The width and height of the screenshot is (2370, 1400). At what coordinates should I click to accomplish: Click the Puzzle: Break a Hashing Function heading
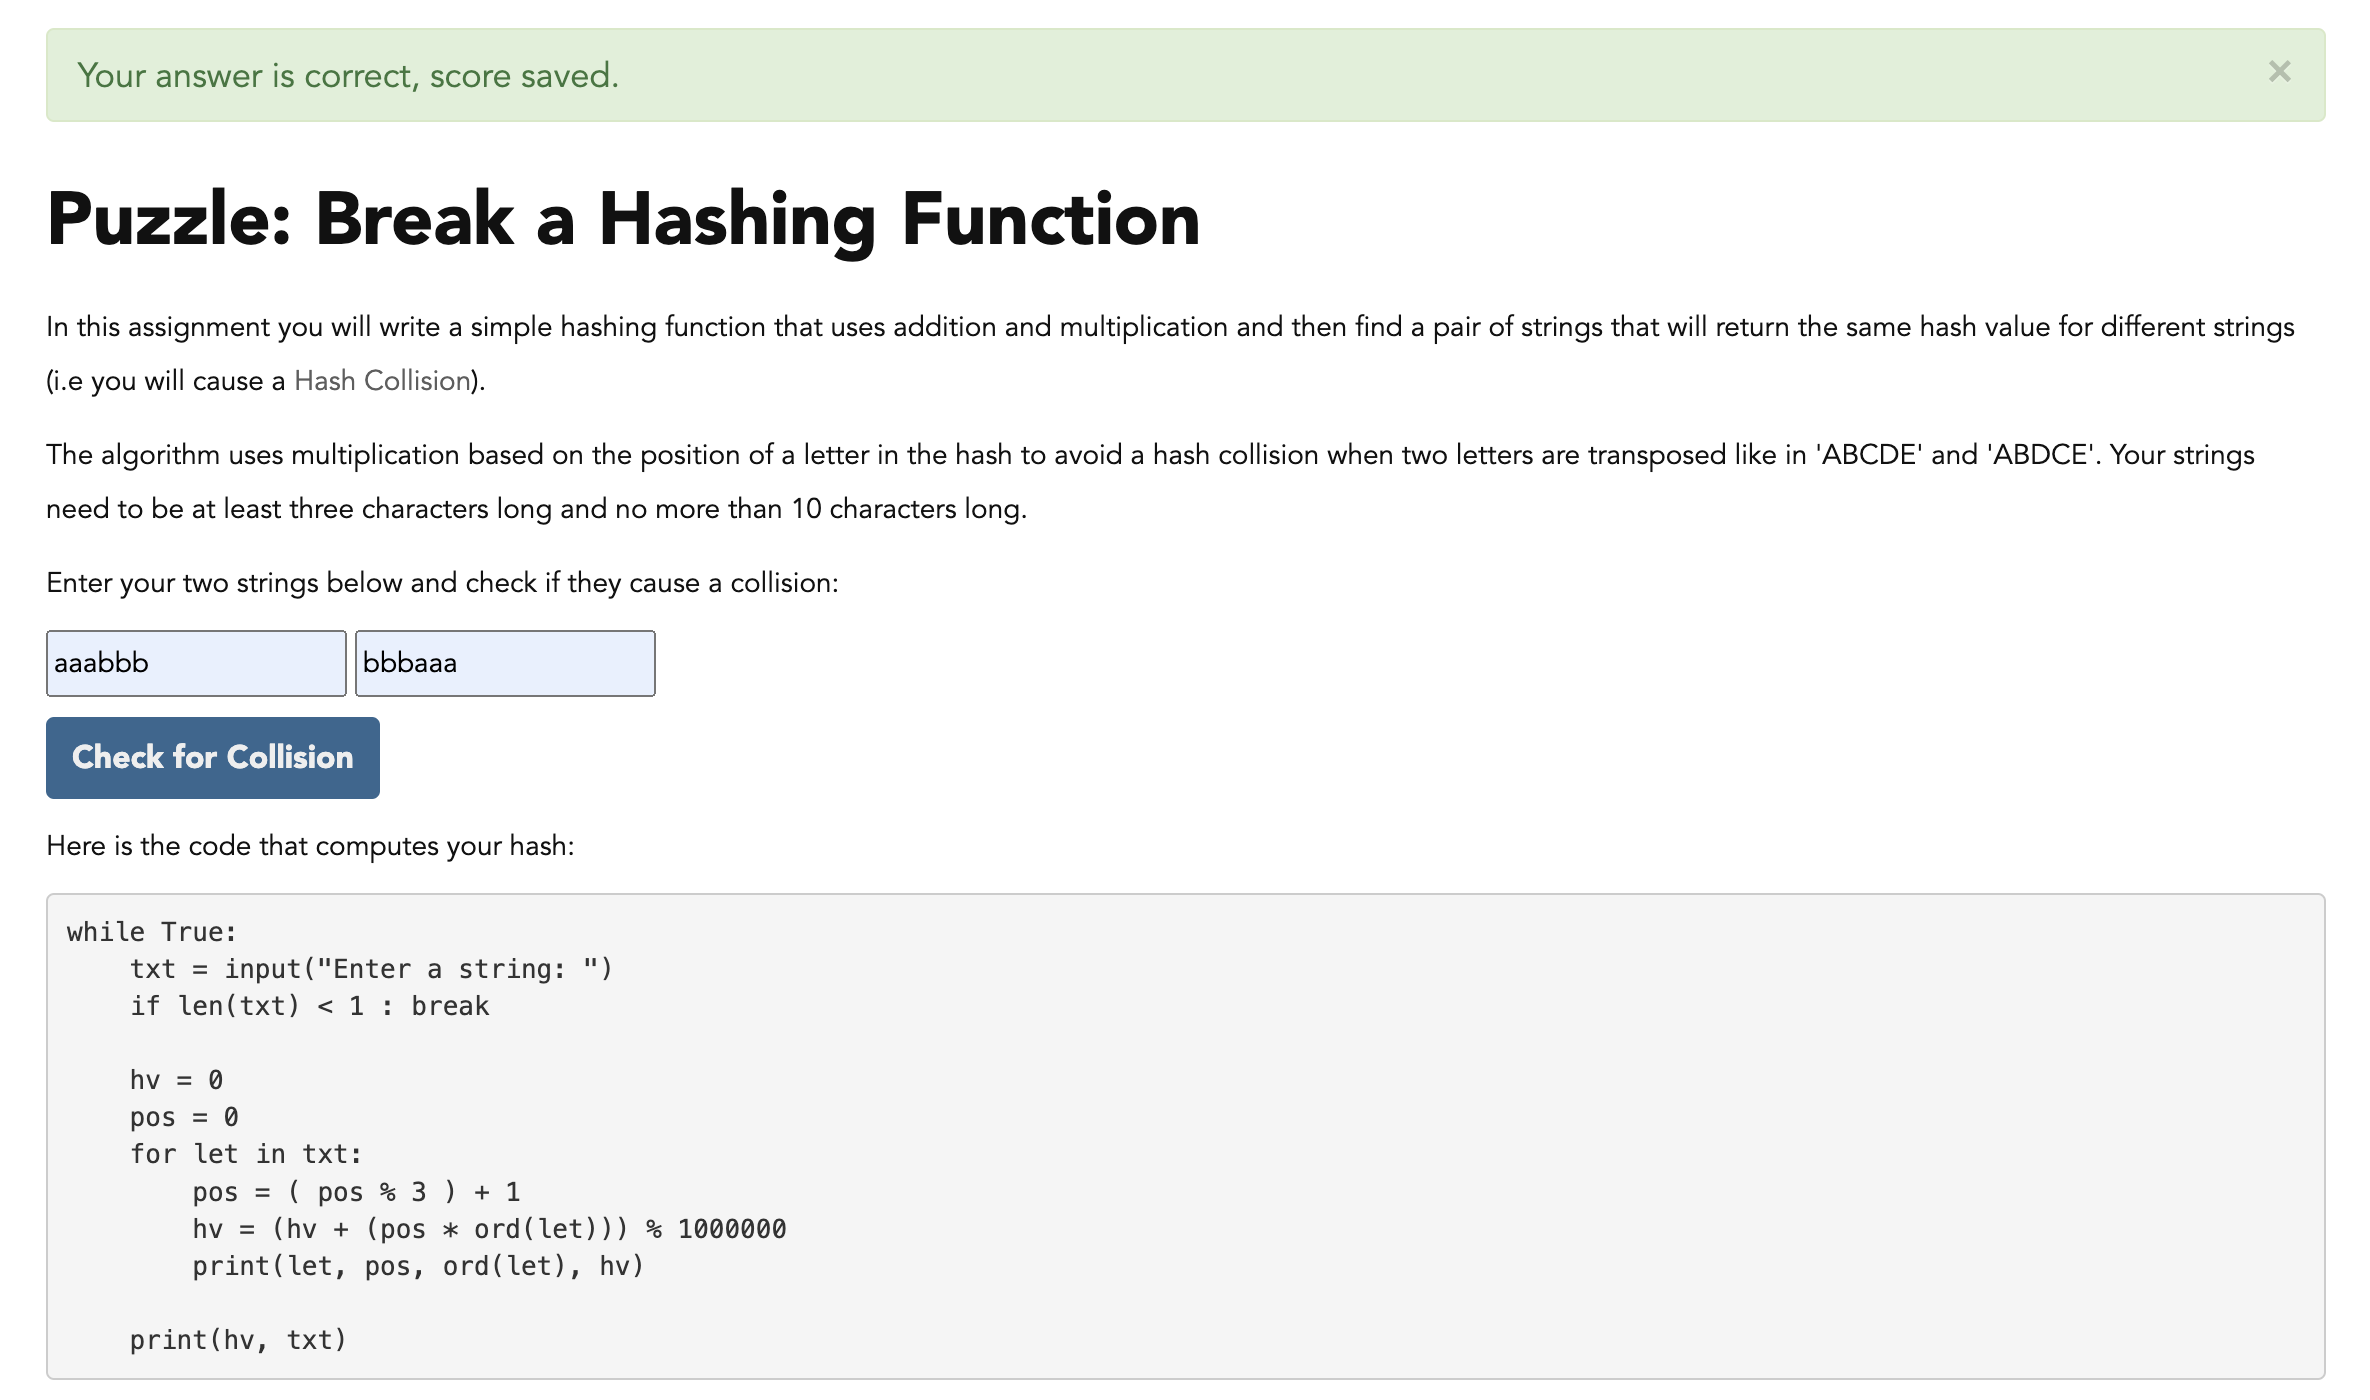tap(623, 219)
